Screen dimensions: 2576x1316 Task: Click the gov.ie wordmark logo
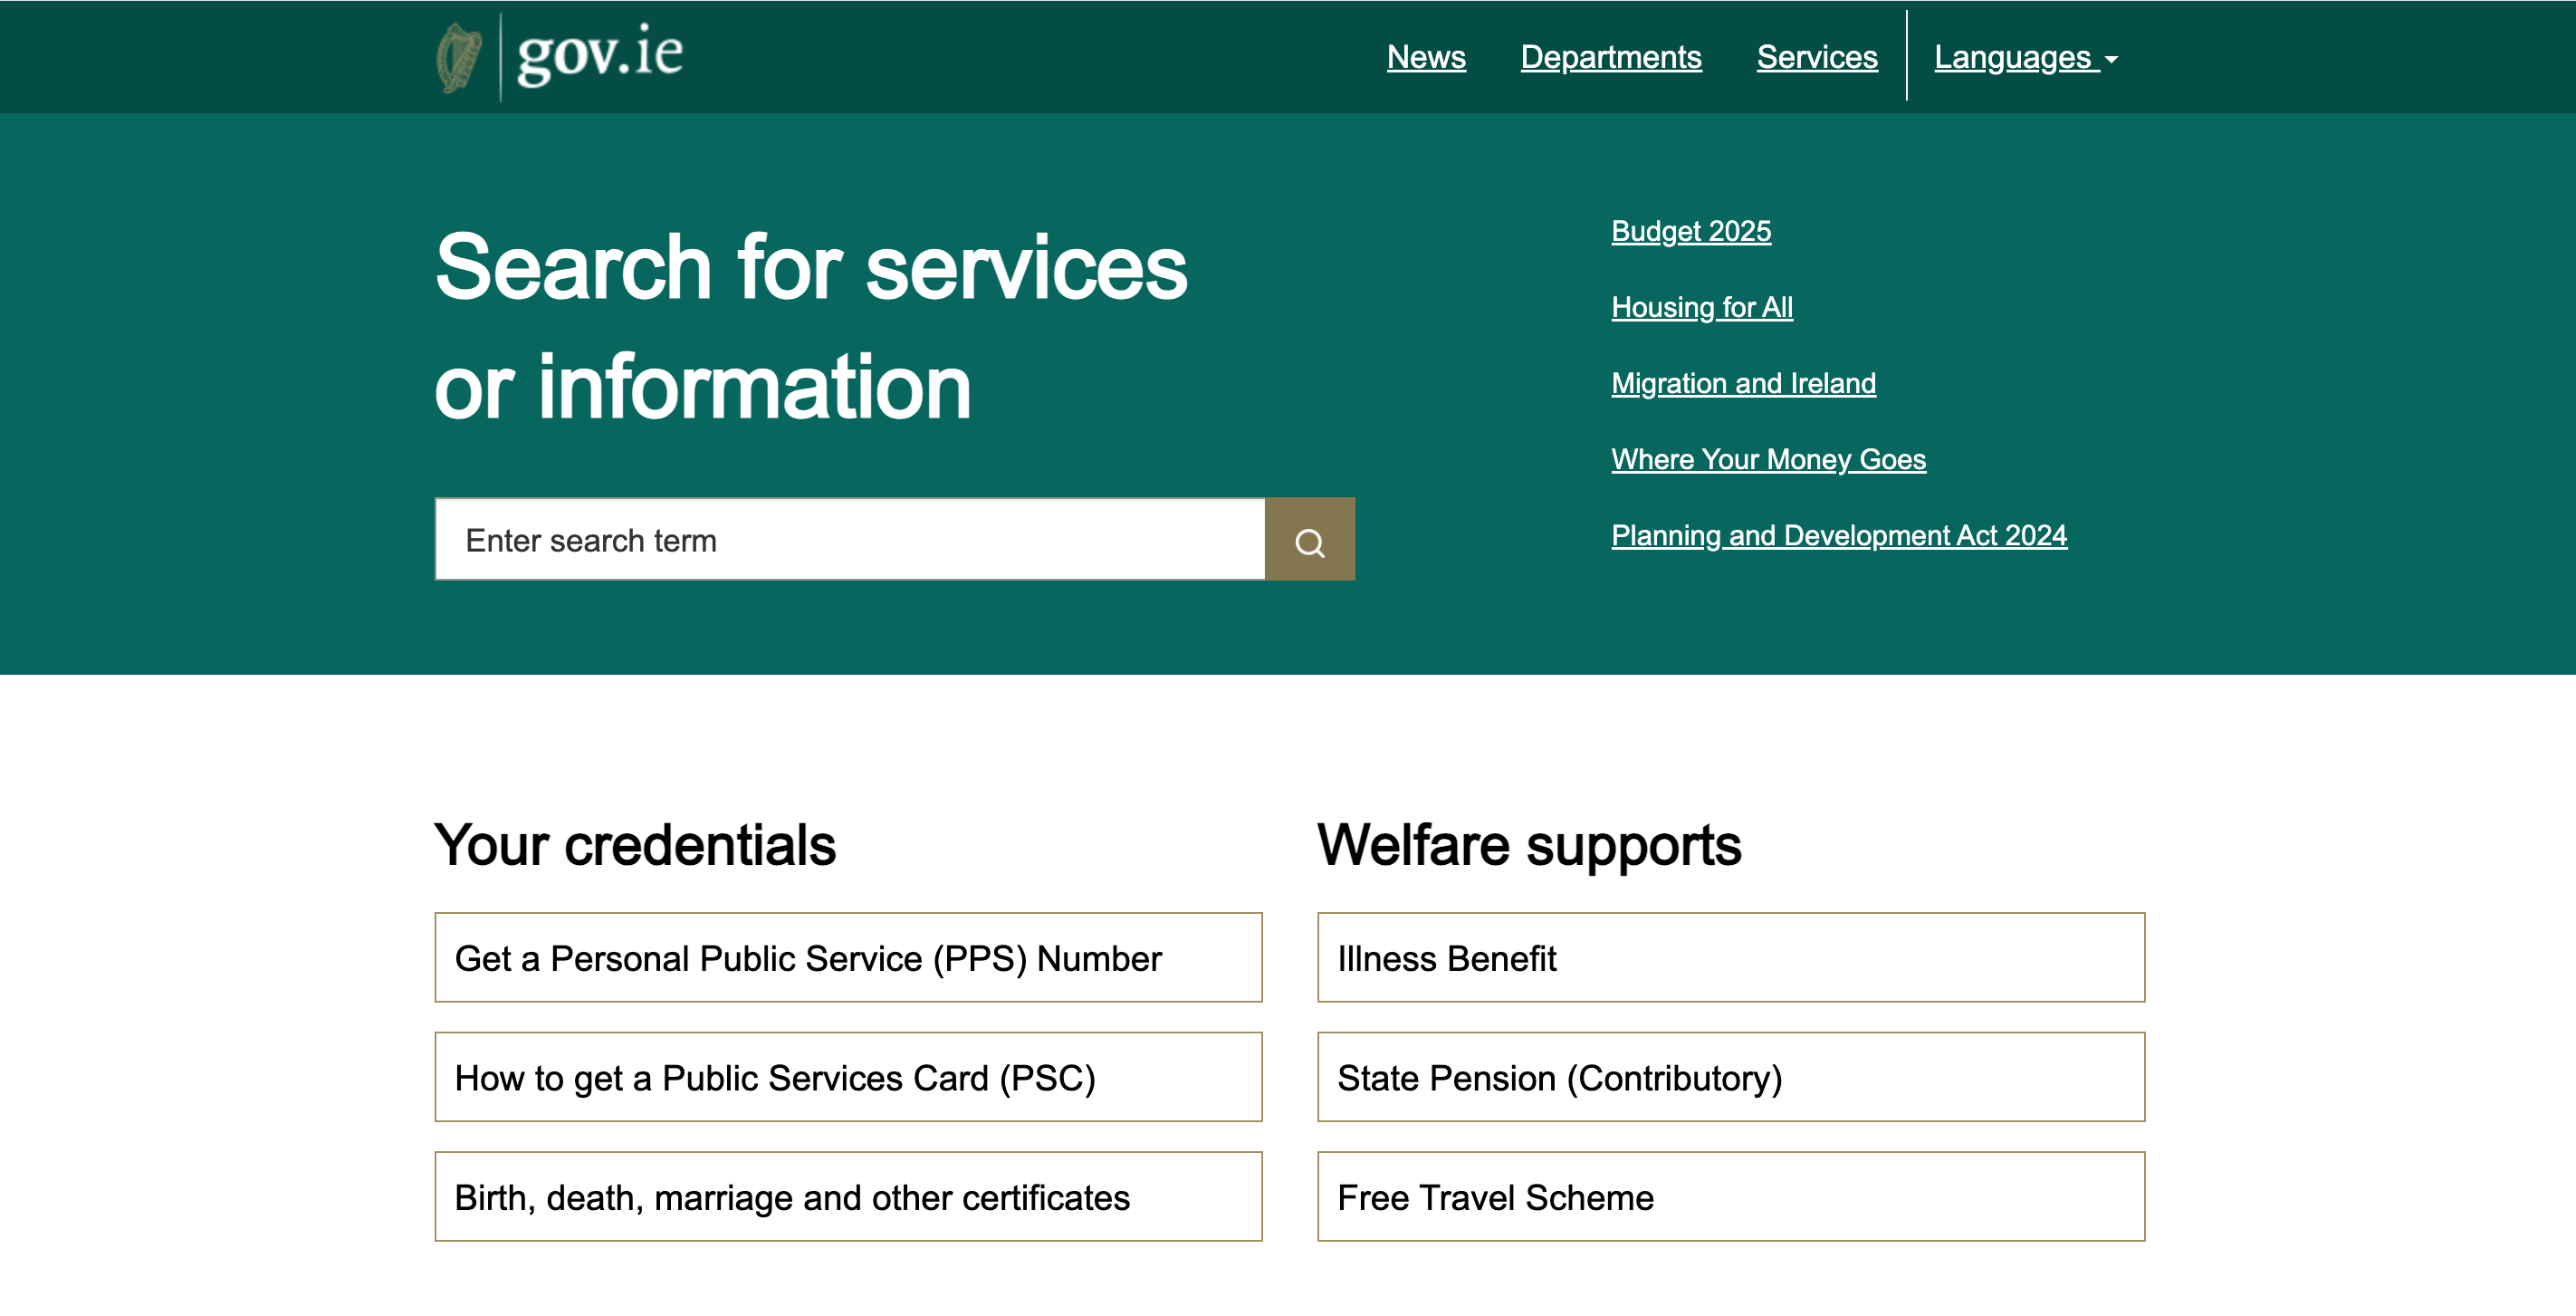click(600, 55)
